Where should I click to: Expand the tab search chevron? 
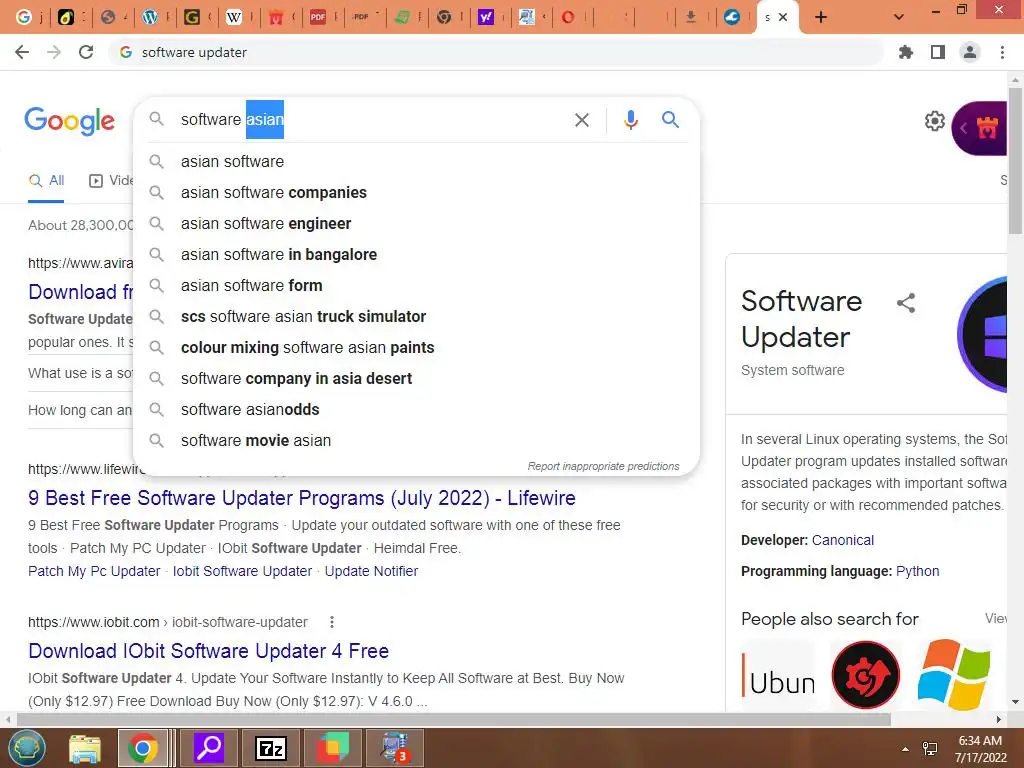click(x=899, y=17)
